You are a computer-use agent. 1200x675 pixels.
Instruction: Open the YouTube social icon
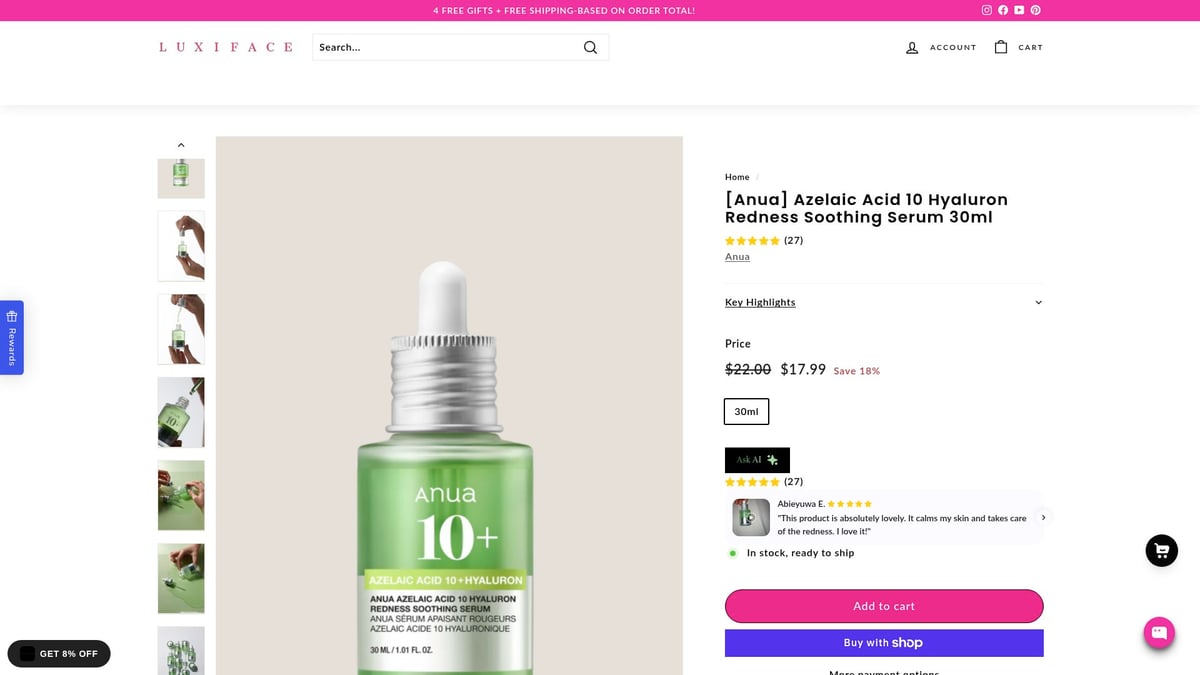tap(1019, 10)
